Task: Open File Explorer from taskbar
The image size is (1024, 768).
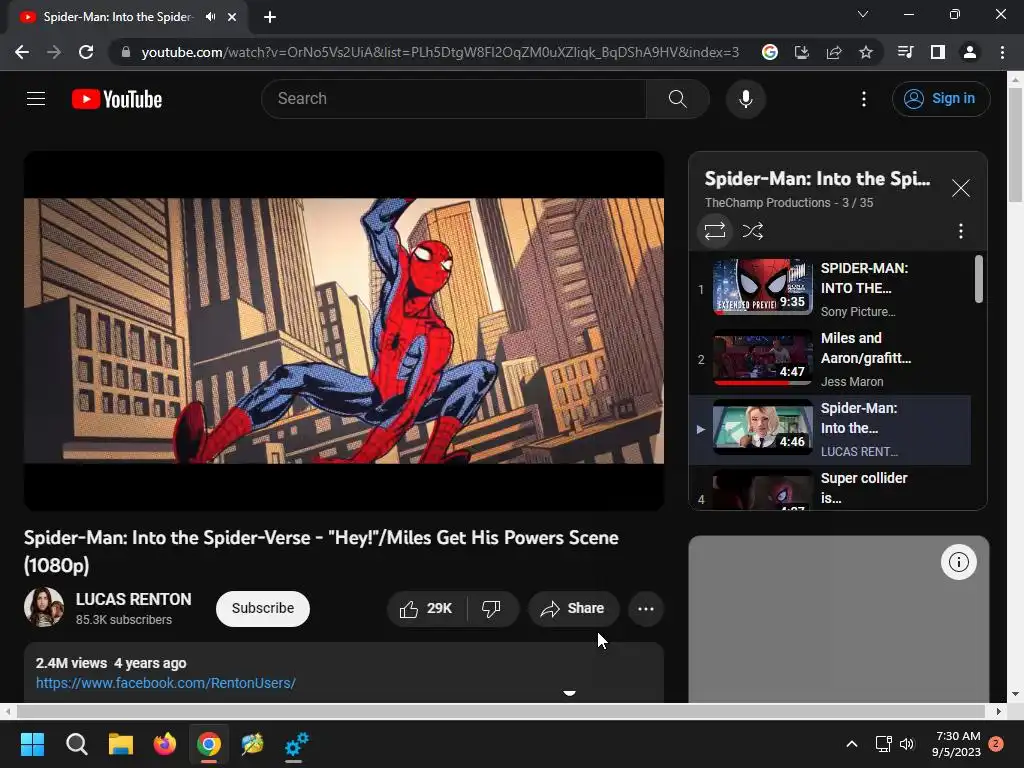Action: (121, 744)
